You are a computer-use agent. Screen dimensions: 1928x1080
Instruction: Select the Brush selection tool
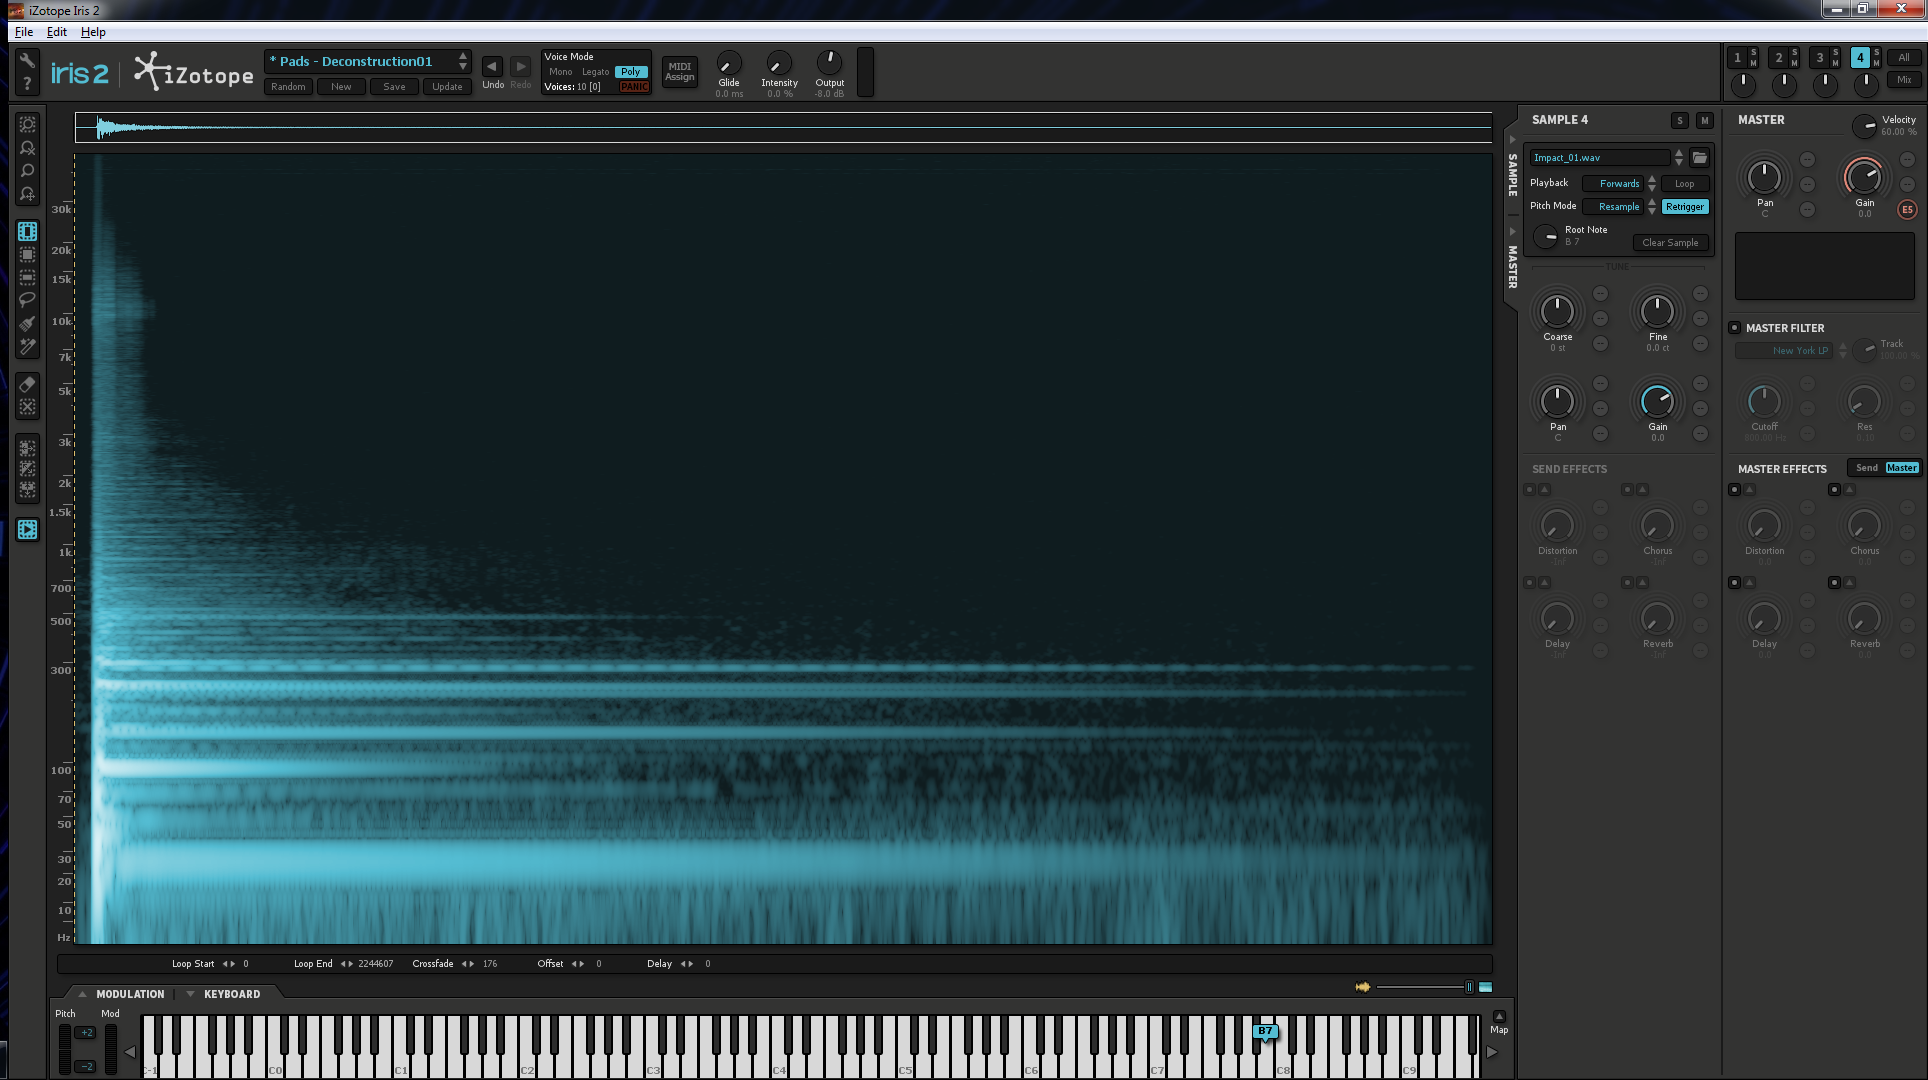pos(27,323)
